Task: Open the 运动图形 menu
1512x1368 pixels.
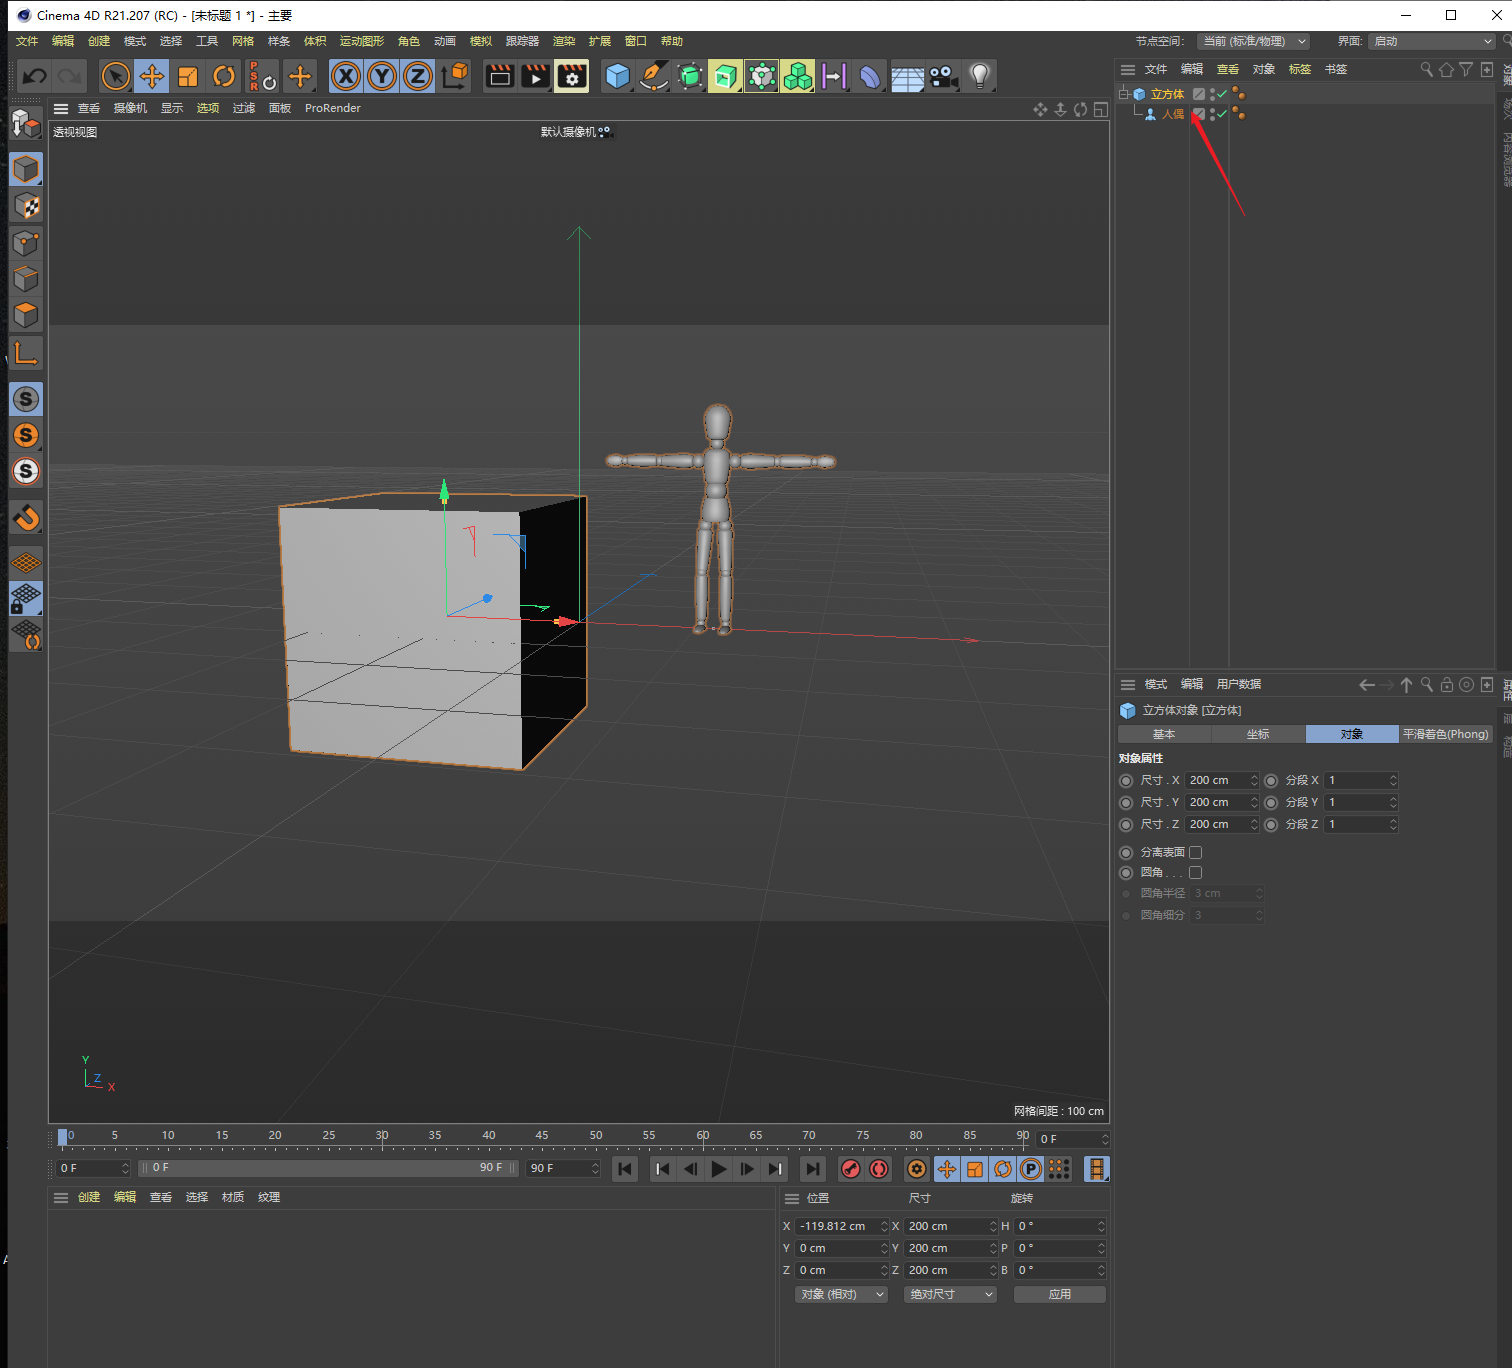Action: click(361, 41)
